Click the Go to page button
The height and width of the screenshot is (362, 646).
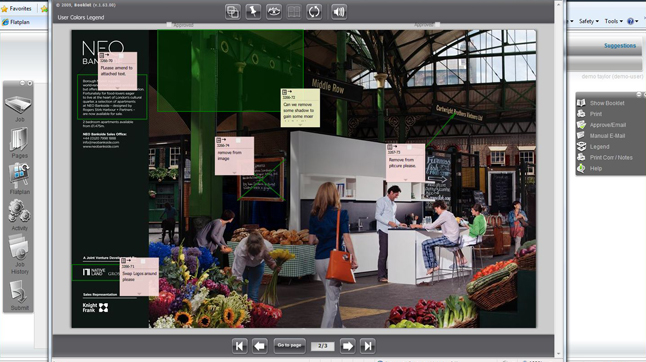pyautogui.click(x=289, y=346)
